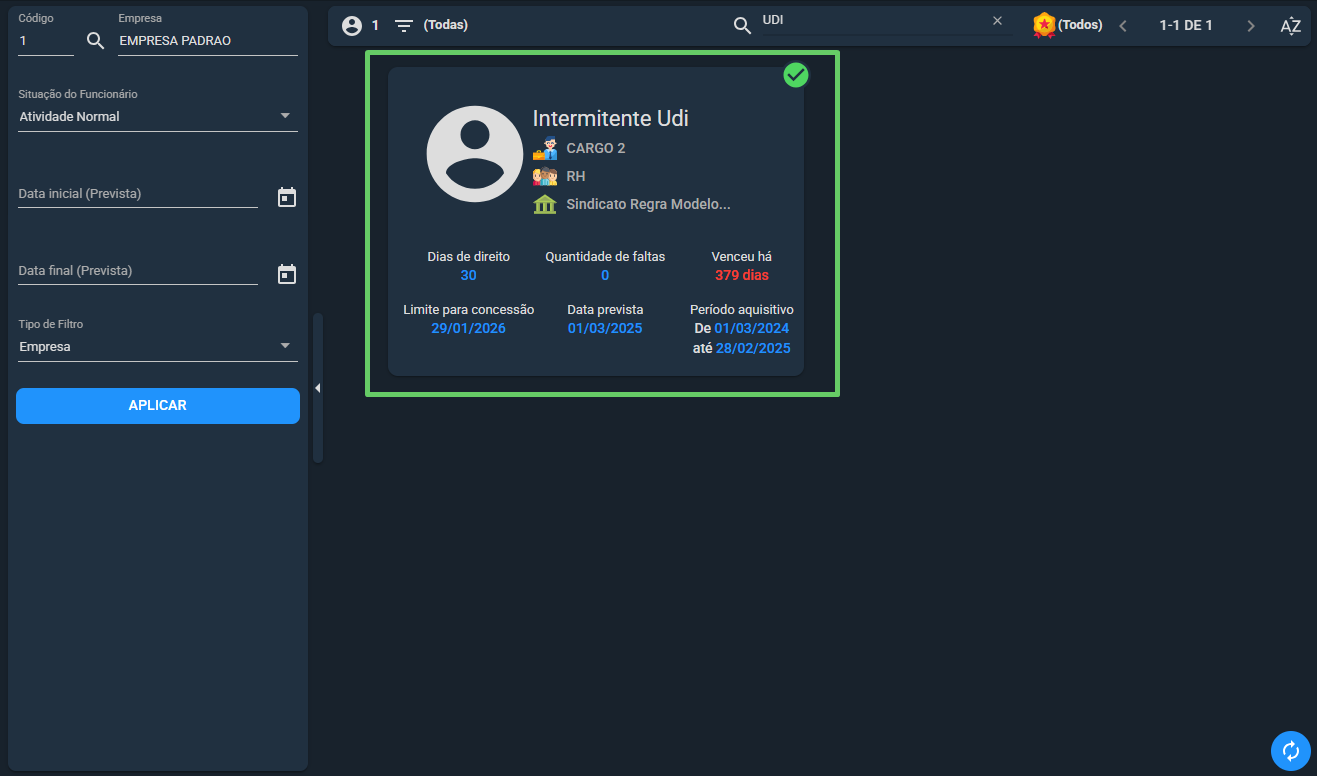1317x776 pixels.
Task: Click the Sindicato Regra Modelo... text
Action: [649, 204]
